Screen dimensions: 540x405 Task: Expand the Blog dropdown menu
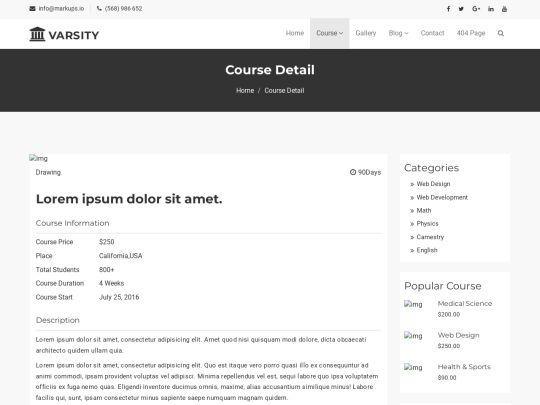[398, 33]
